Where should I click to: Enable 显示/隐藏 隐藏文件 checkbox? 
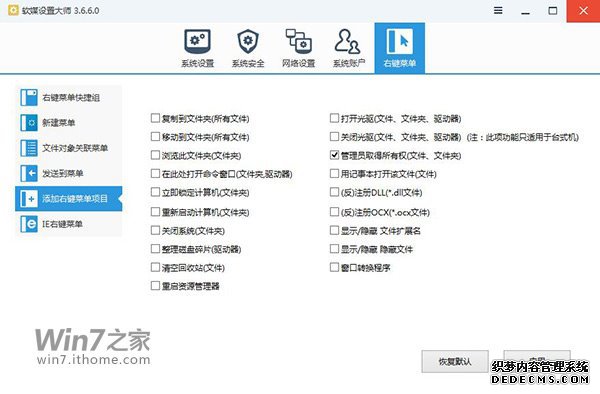[x=334, y=249]
